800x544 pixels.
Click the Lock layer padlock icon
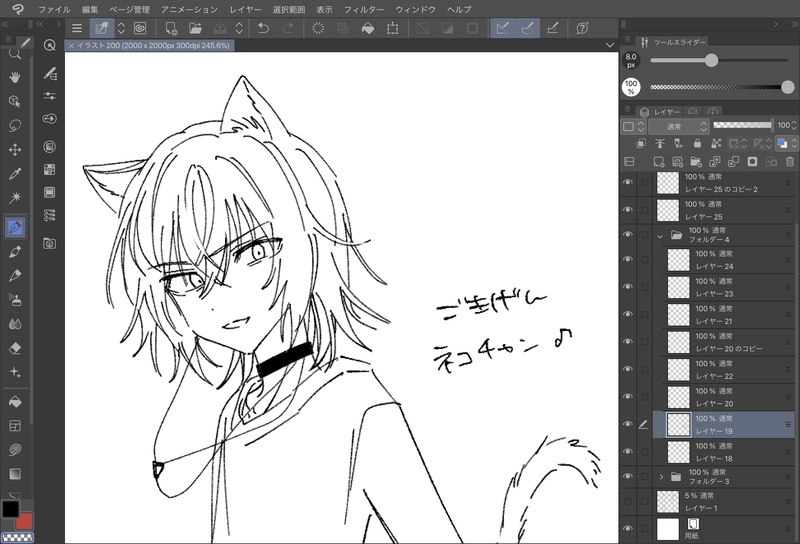click(697, 143)
